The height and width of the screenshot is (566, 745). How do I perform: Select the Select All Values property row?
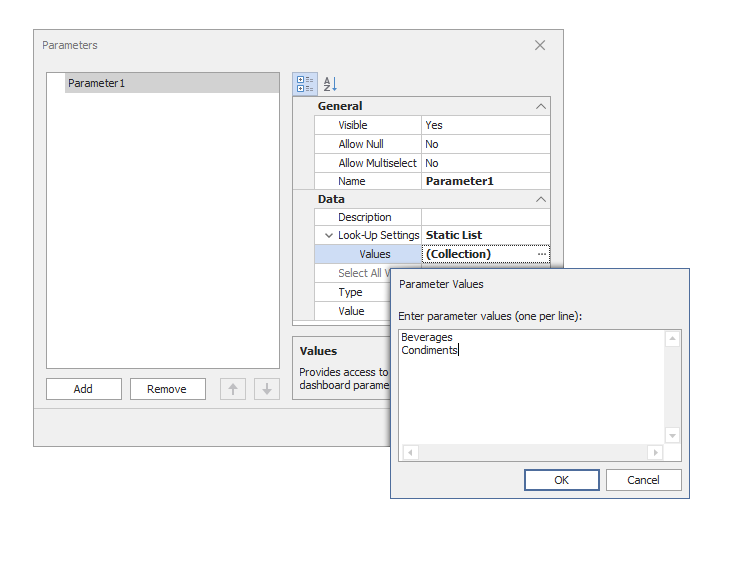[x=353, y=273]
